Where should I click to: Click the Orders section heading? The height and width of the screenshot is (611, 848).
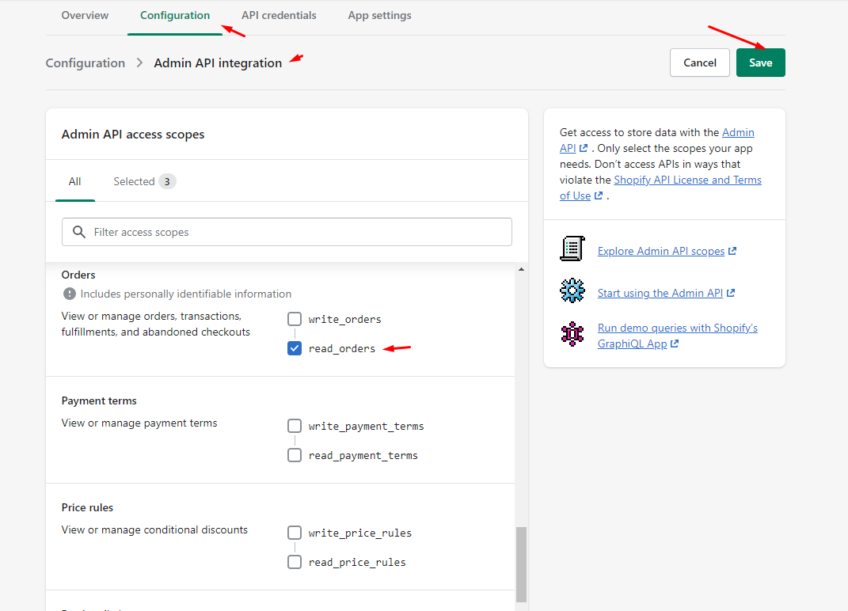pyautogui.click(x=78, y=275)
